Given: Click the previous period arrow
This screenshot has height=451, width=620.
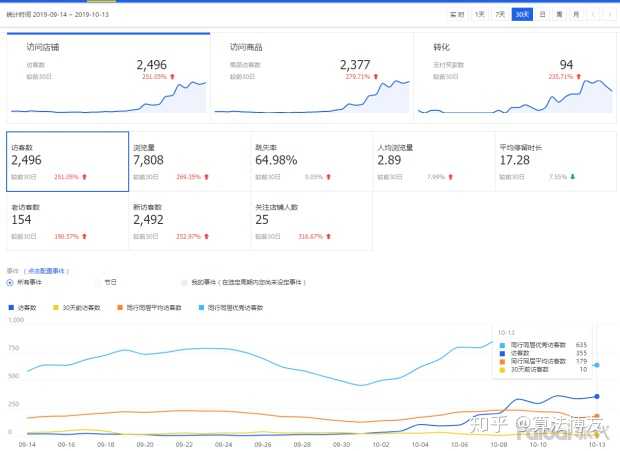Looking at the screenshot, I should click(x=594, y=15).
